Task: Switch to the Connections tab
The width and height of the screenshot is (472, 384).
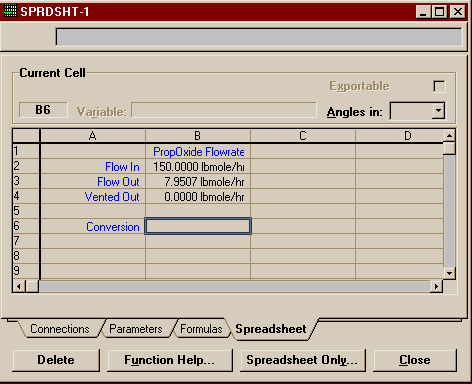Action: pyautogui.click(x=60, y=329)
